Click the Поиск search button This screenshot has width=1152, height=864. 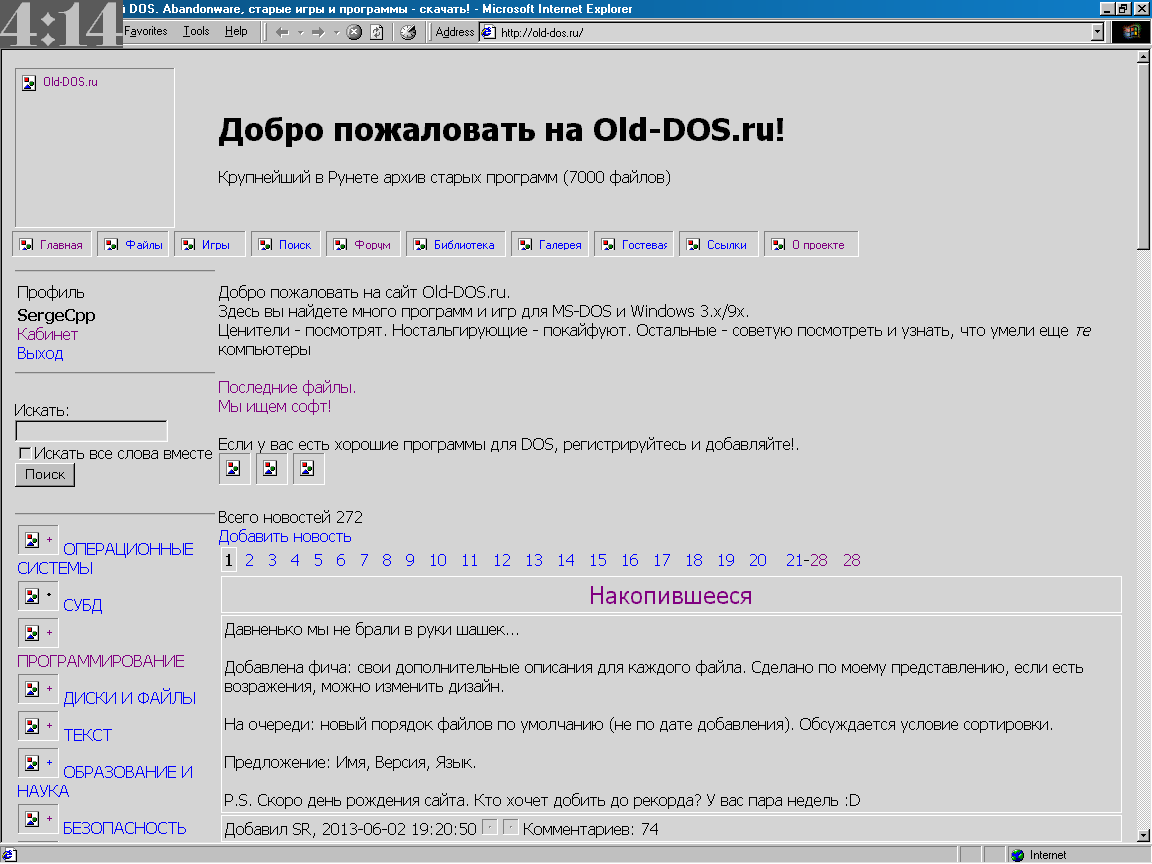tap(45, 475)
